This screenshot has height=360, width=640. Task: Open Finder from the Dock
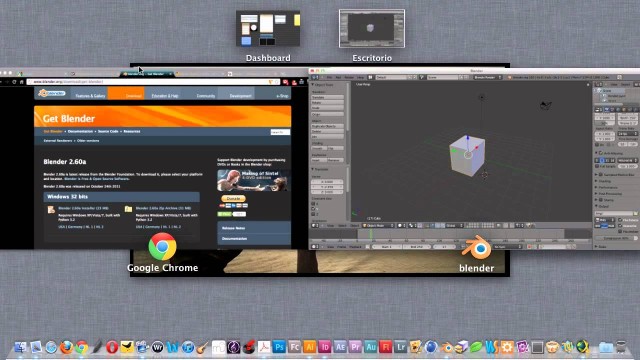pos(20,347)
